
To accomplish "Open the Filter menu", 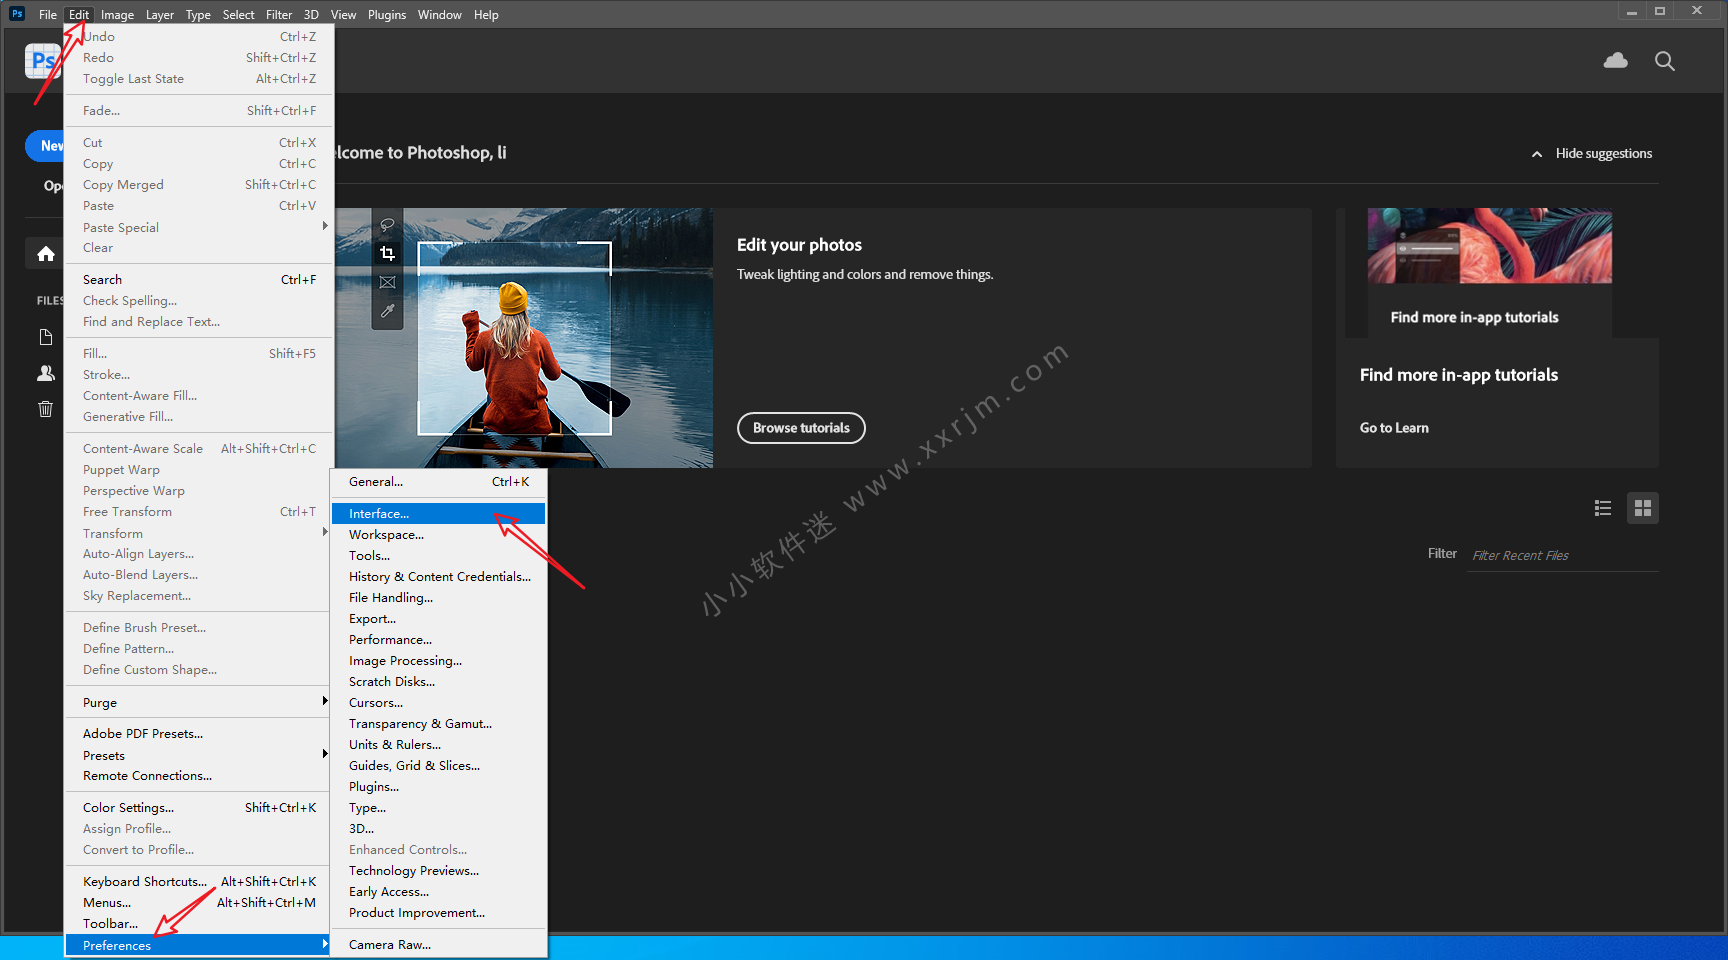I will [x=279, y=14].
